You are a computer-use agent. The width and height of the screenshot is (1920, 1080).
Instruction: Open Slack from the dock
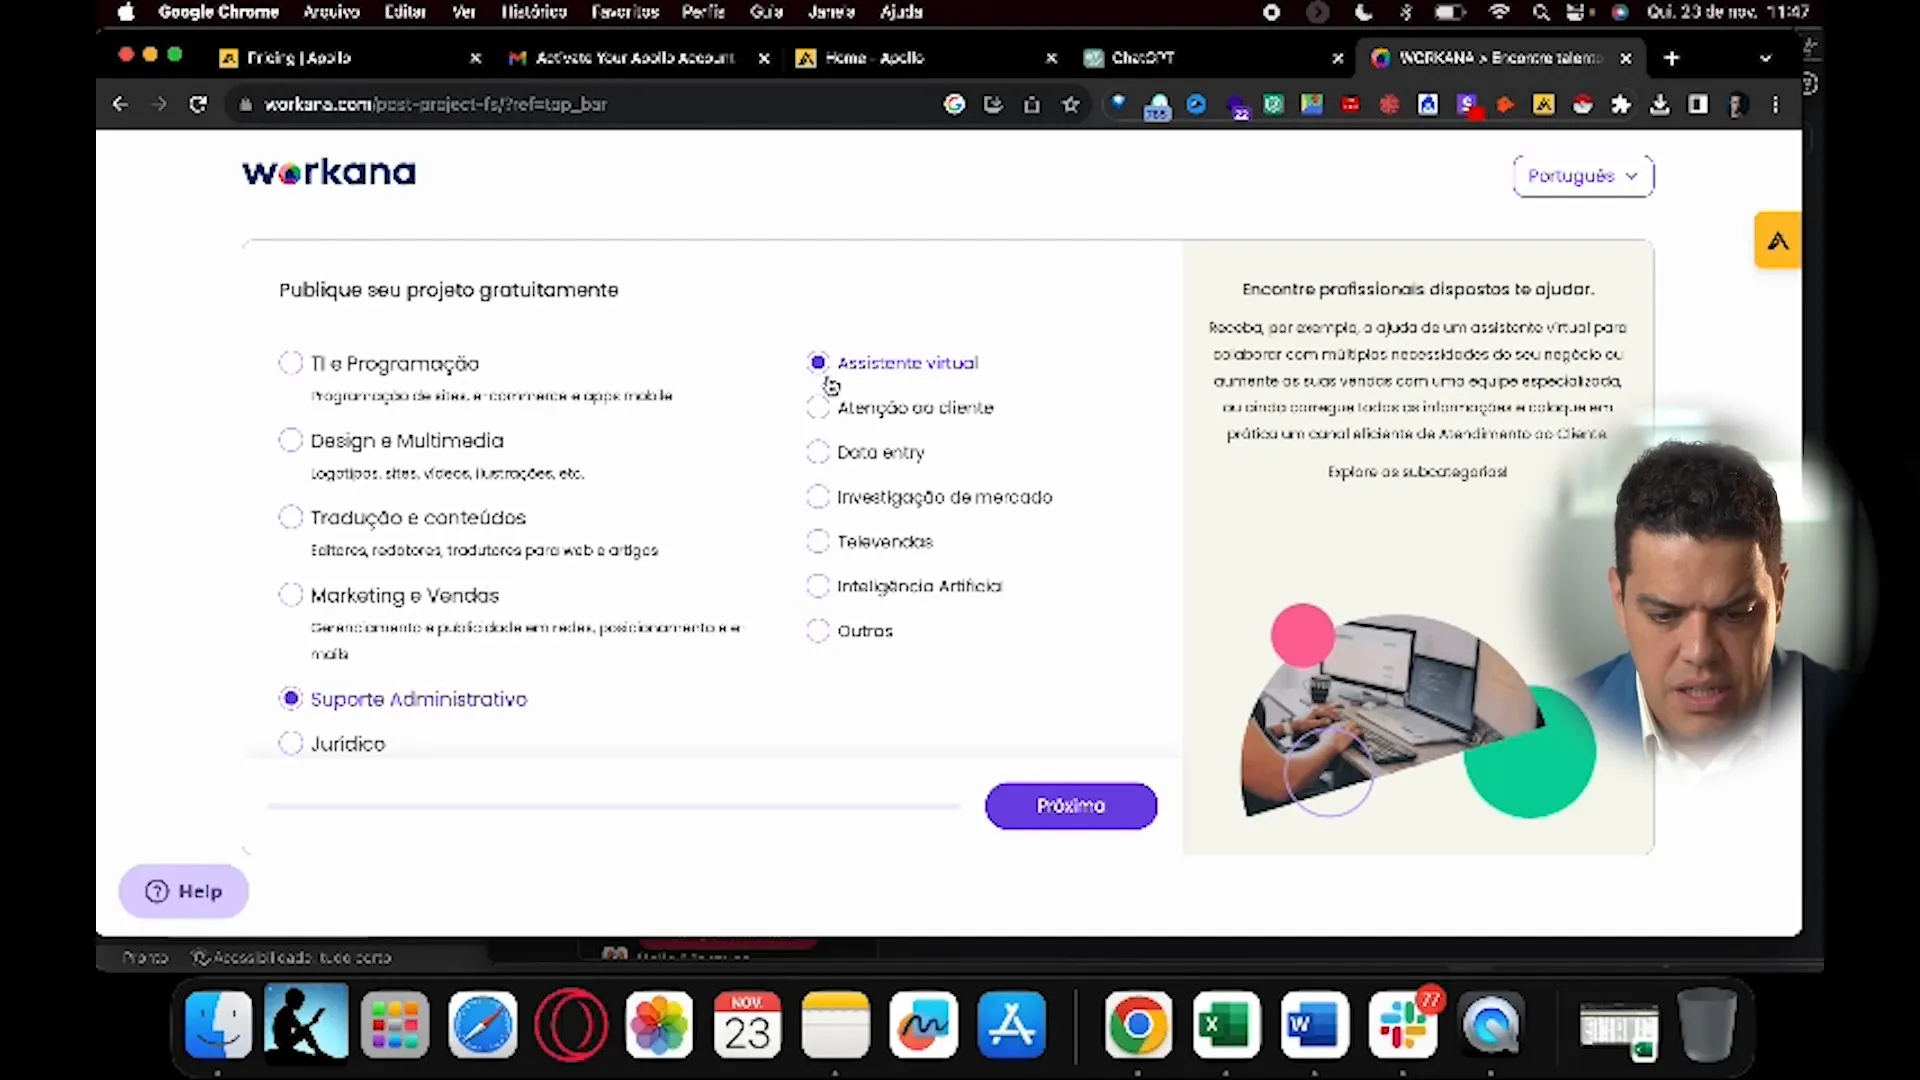coord(1402,1025)
